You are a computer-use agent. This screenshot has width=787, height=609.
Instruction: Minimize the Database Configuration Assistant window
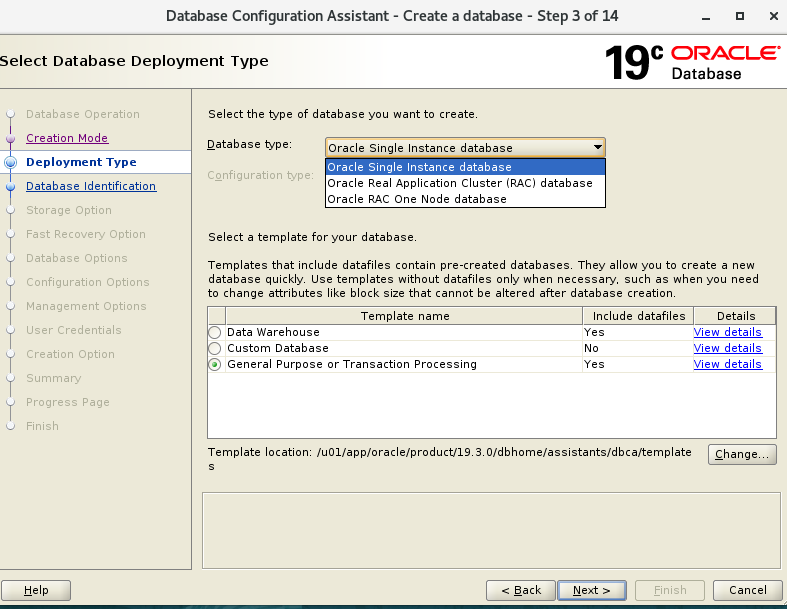click(706, 17)
